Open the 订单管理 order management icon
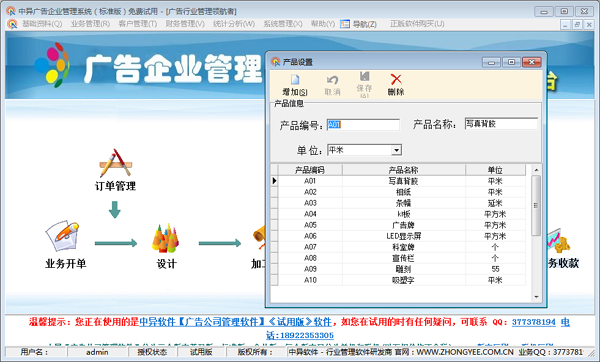Image resolution: width=600 pixels, height=362 pixels. (115, 163)
